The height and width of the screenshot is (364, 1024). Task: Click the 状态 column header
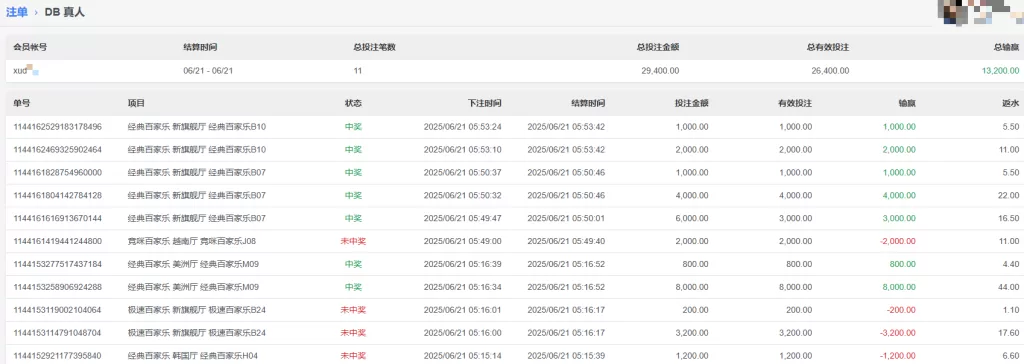(353, 103)
